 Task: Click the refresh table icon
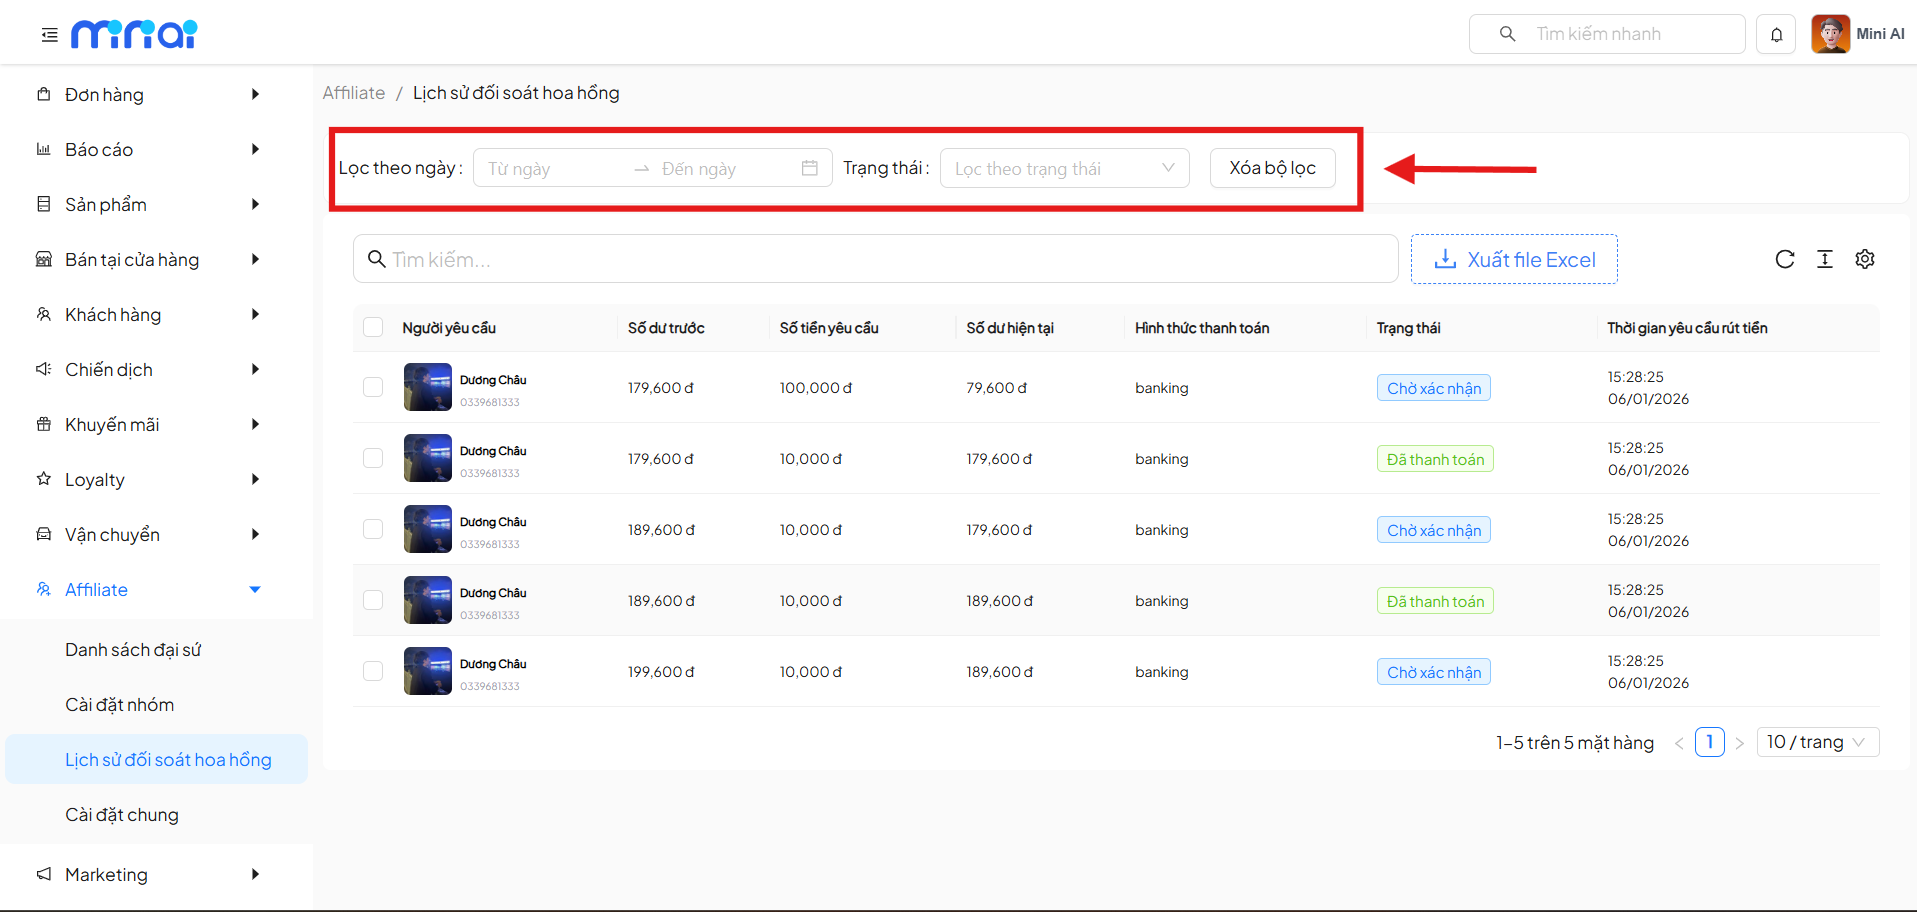click(1784, 260)
